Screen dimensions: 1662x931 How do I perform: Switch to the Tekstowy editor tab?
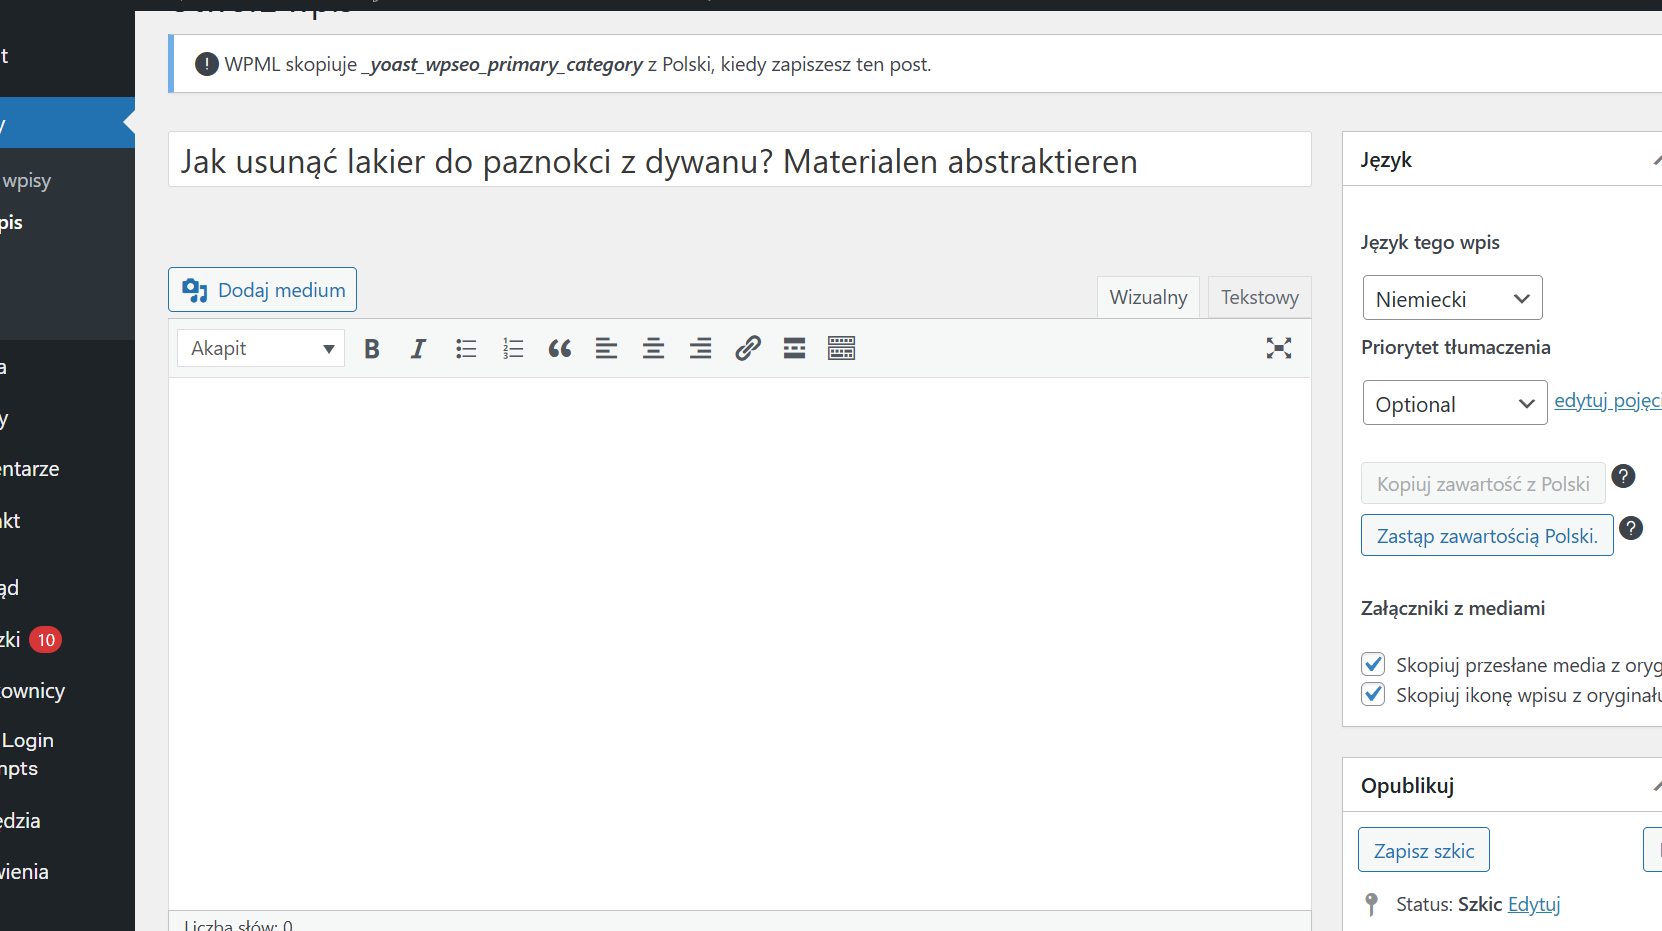1259,298
